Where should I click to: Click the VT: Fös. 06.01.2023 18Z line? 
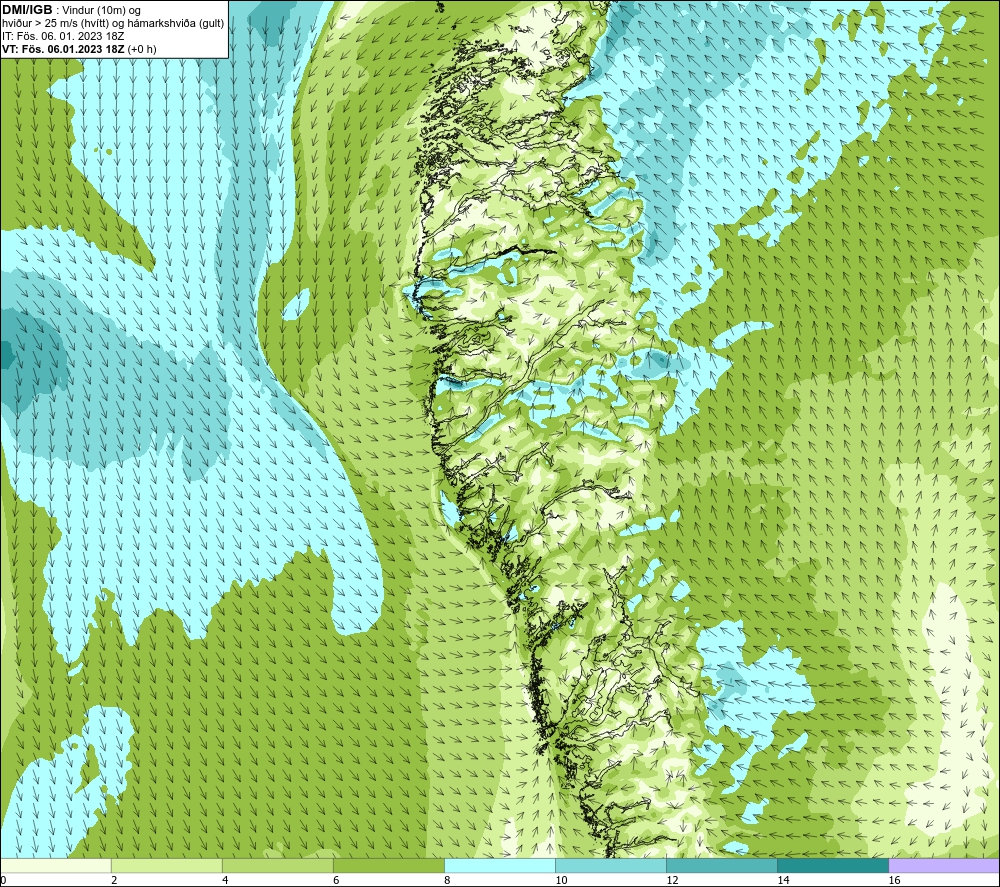(x=79, y=48)
